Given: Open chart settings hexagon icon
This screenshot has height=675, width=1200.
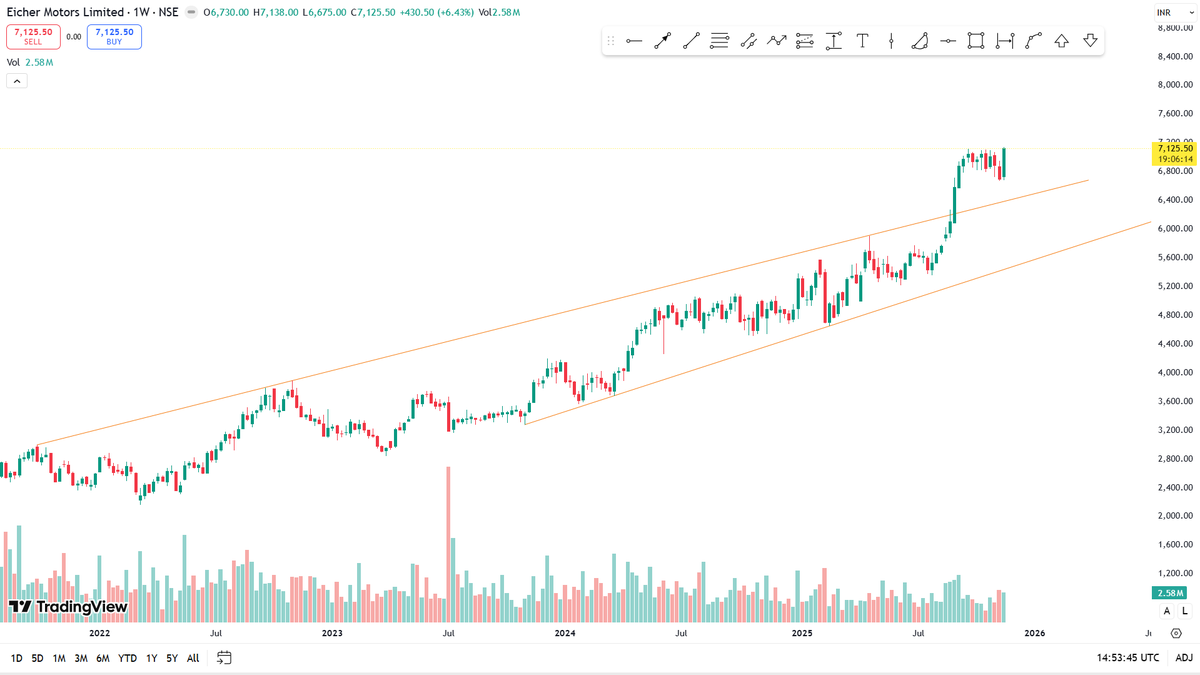Looking at the screenshot, I should tap(1176, 633).
